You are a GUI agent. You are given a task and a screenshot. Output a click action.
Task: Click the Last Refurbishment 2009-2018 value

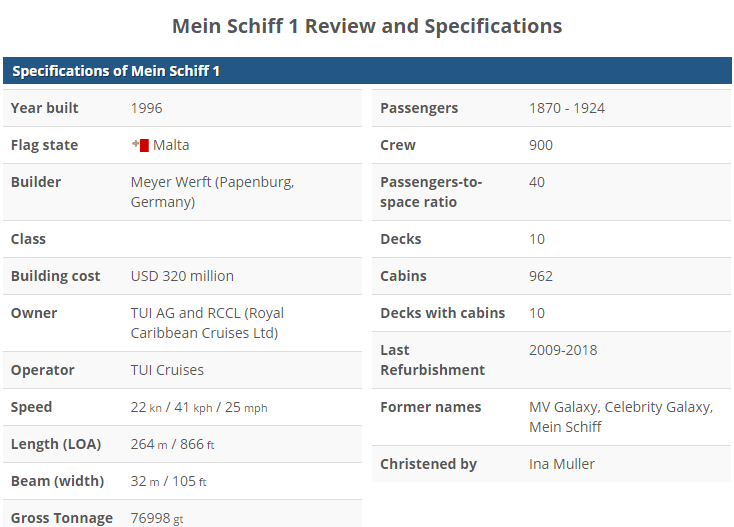pos(563,350)
